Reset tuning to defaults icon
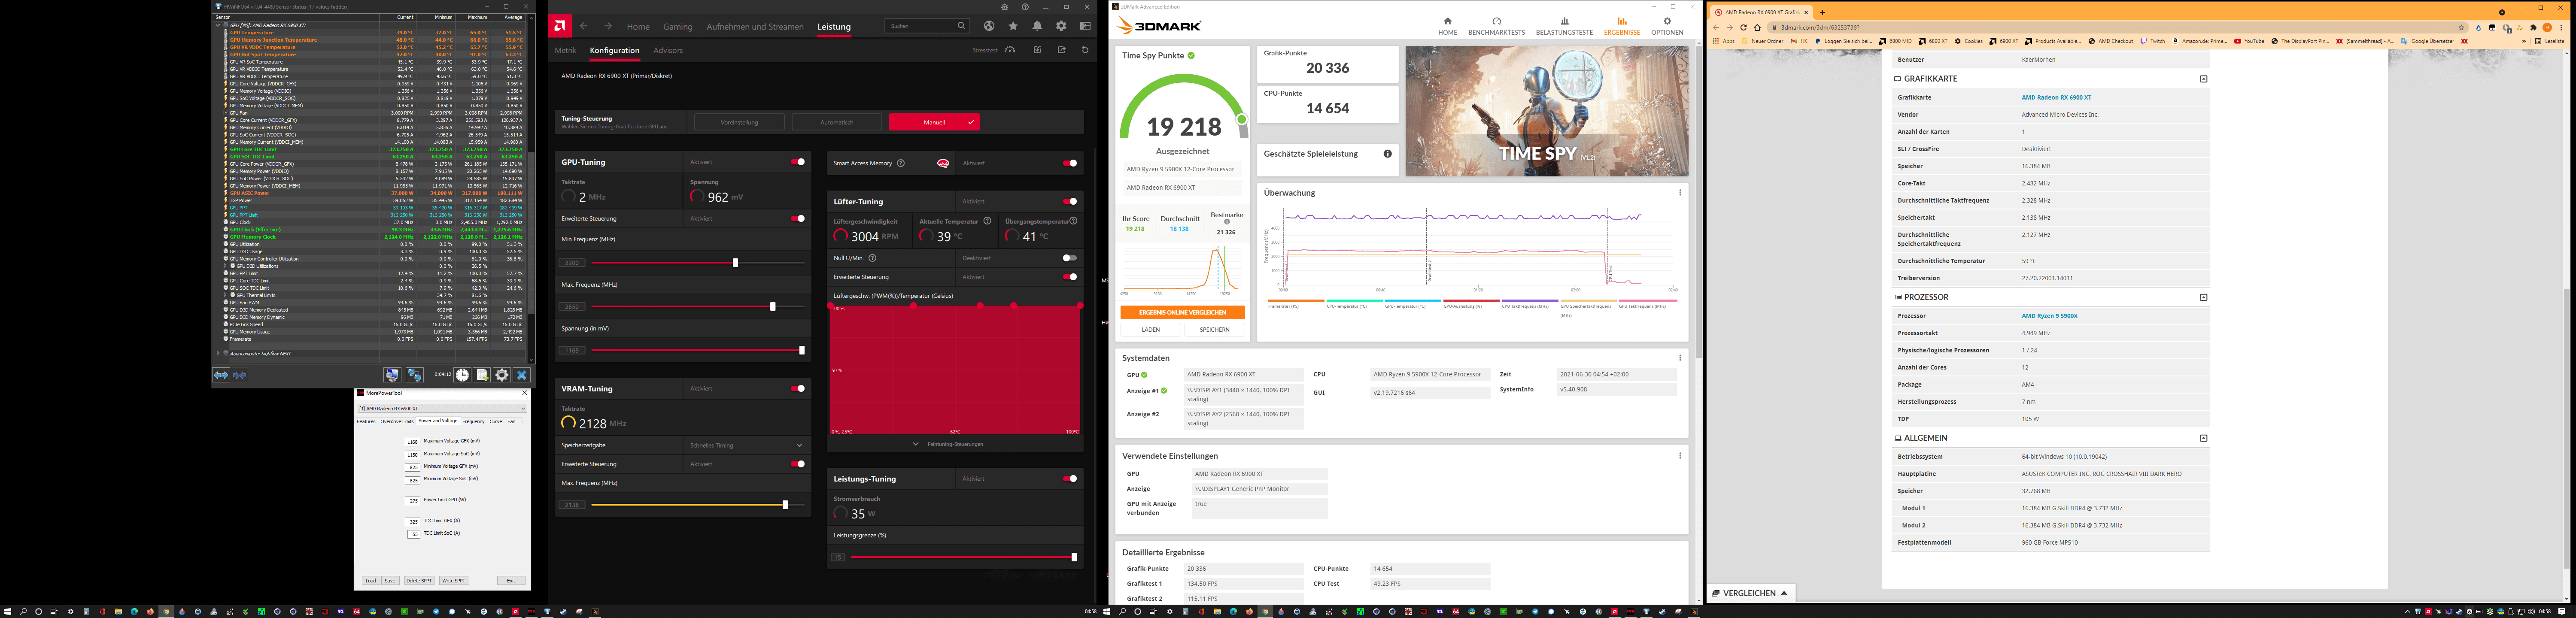Viewport: 2576px width, 618px height. pos(1085,50)
